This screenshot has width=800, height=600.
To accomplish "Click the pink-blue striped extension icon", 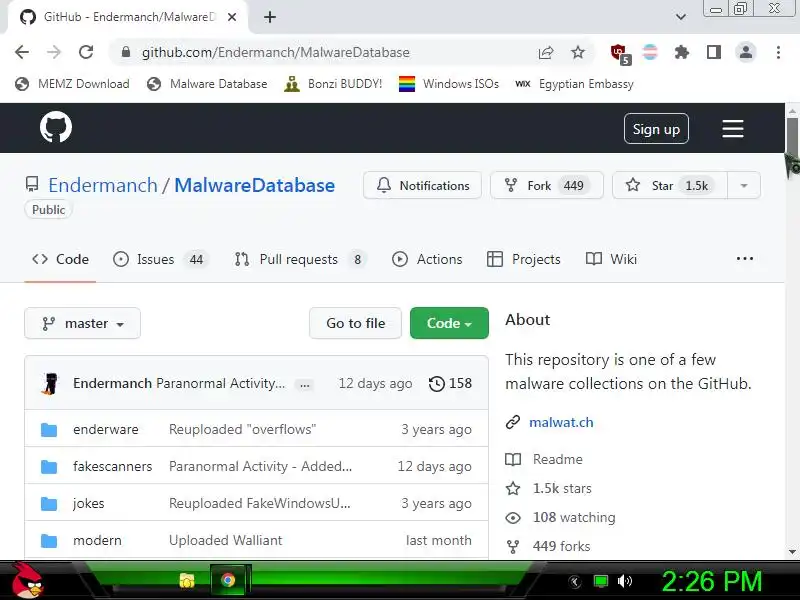I will (650, 52).
